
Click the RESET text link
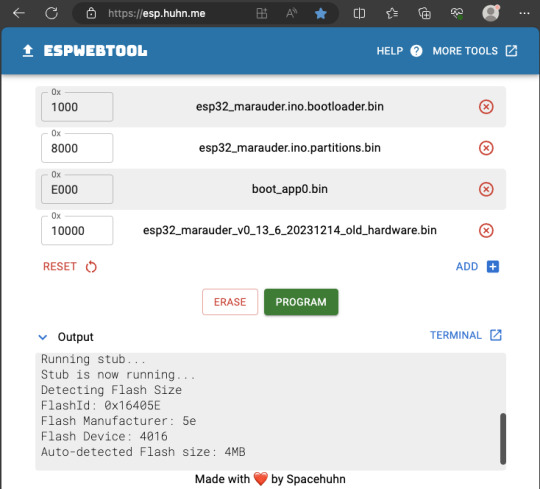[60, 267]
